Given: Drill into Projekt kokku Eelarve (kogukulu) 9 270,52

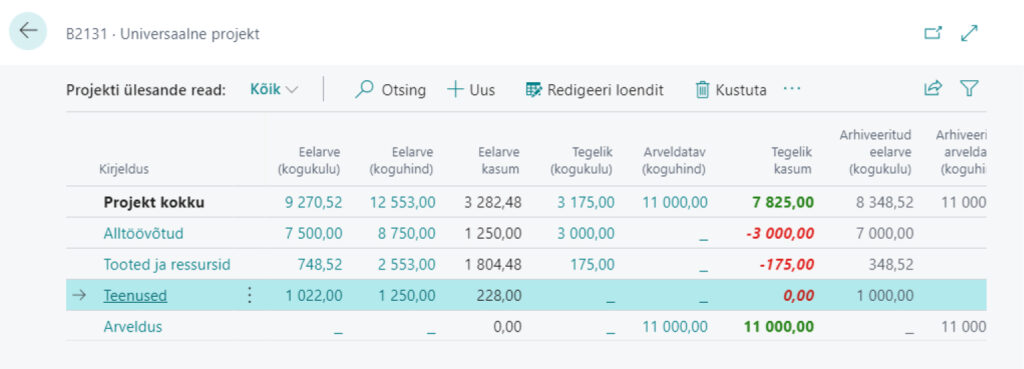Looking at the screenshot, I should (313, 202).
